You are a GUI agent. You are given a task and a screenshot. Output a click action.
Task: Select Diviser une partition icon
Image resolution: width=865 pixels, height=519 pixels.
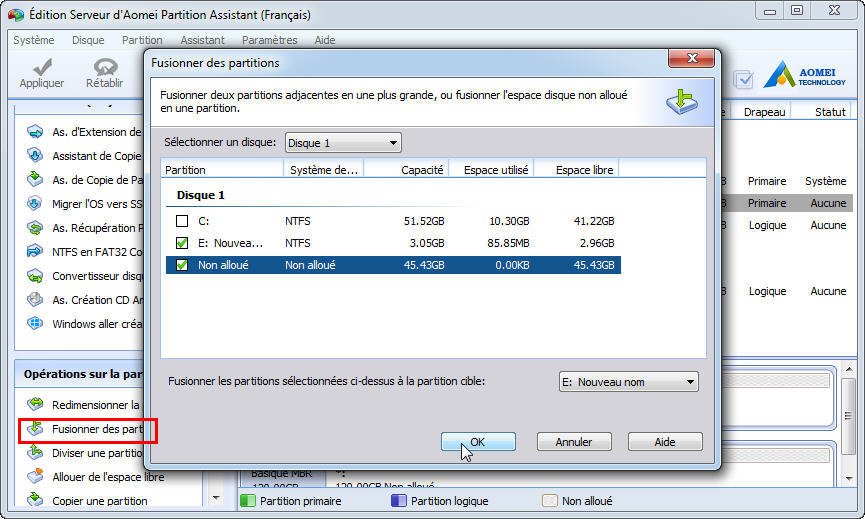point(35,452)
